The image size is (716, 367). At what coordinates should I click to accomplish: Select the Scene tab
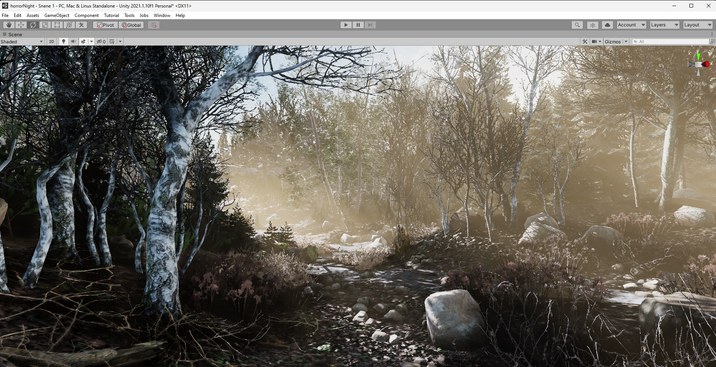coord(13,35)
